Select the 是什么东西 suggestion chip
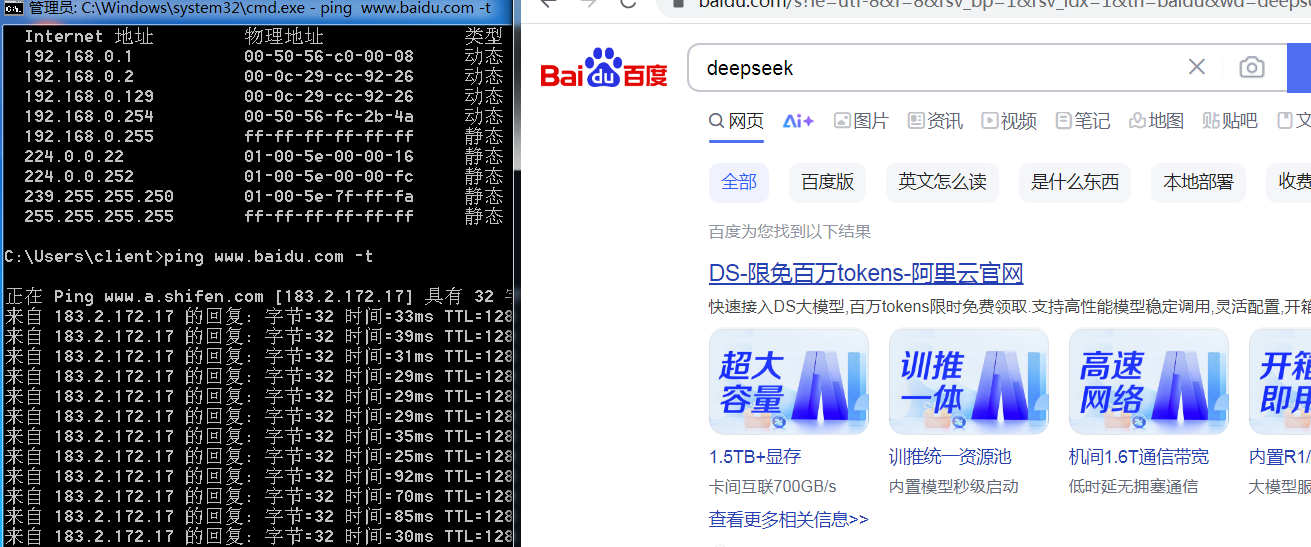Viewport: 1311px width, 547px height. (x=1075, y=182)
